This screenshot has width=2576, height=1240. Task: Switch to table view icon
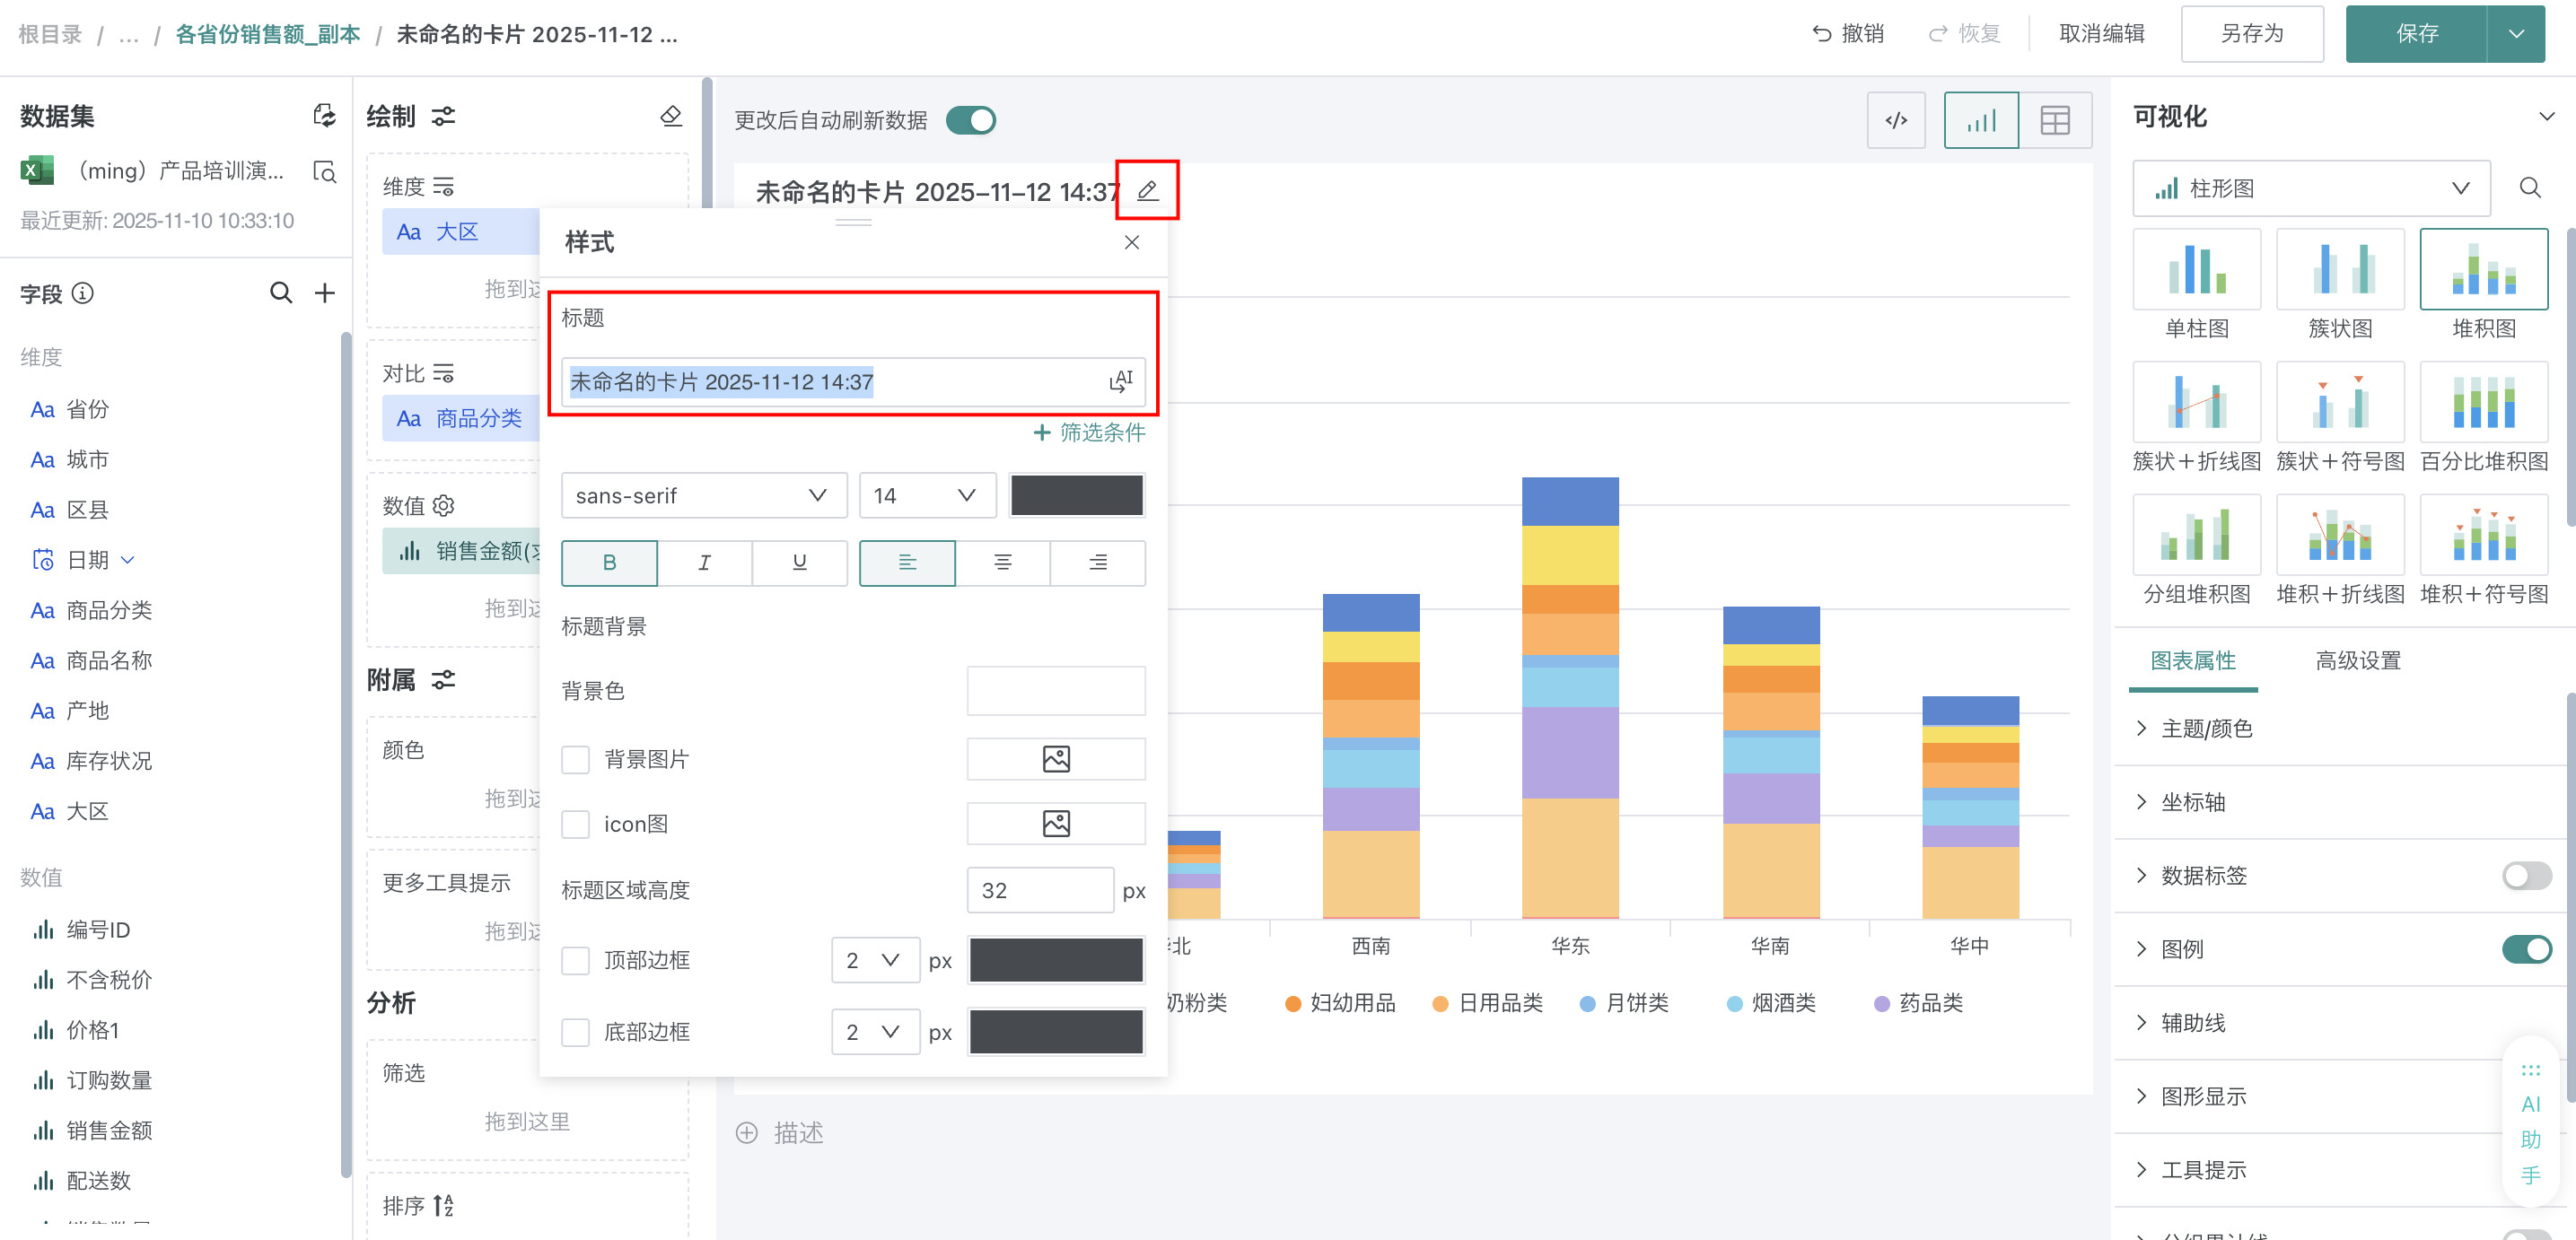(2054, 121)
